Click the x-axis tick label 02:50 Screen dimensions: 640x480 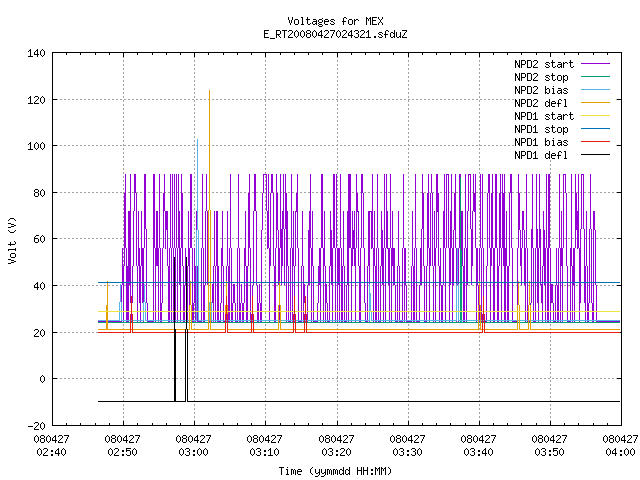click(122, 452)
